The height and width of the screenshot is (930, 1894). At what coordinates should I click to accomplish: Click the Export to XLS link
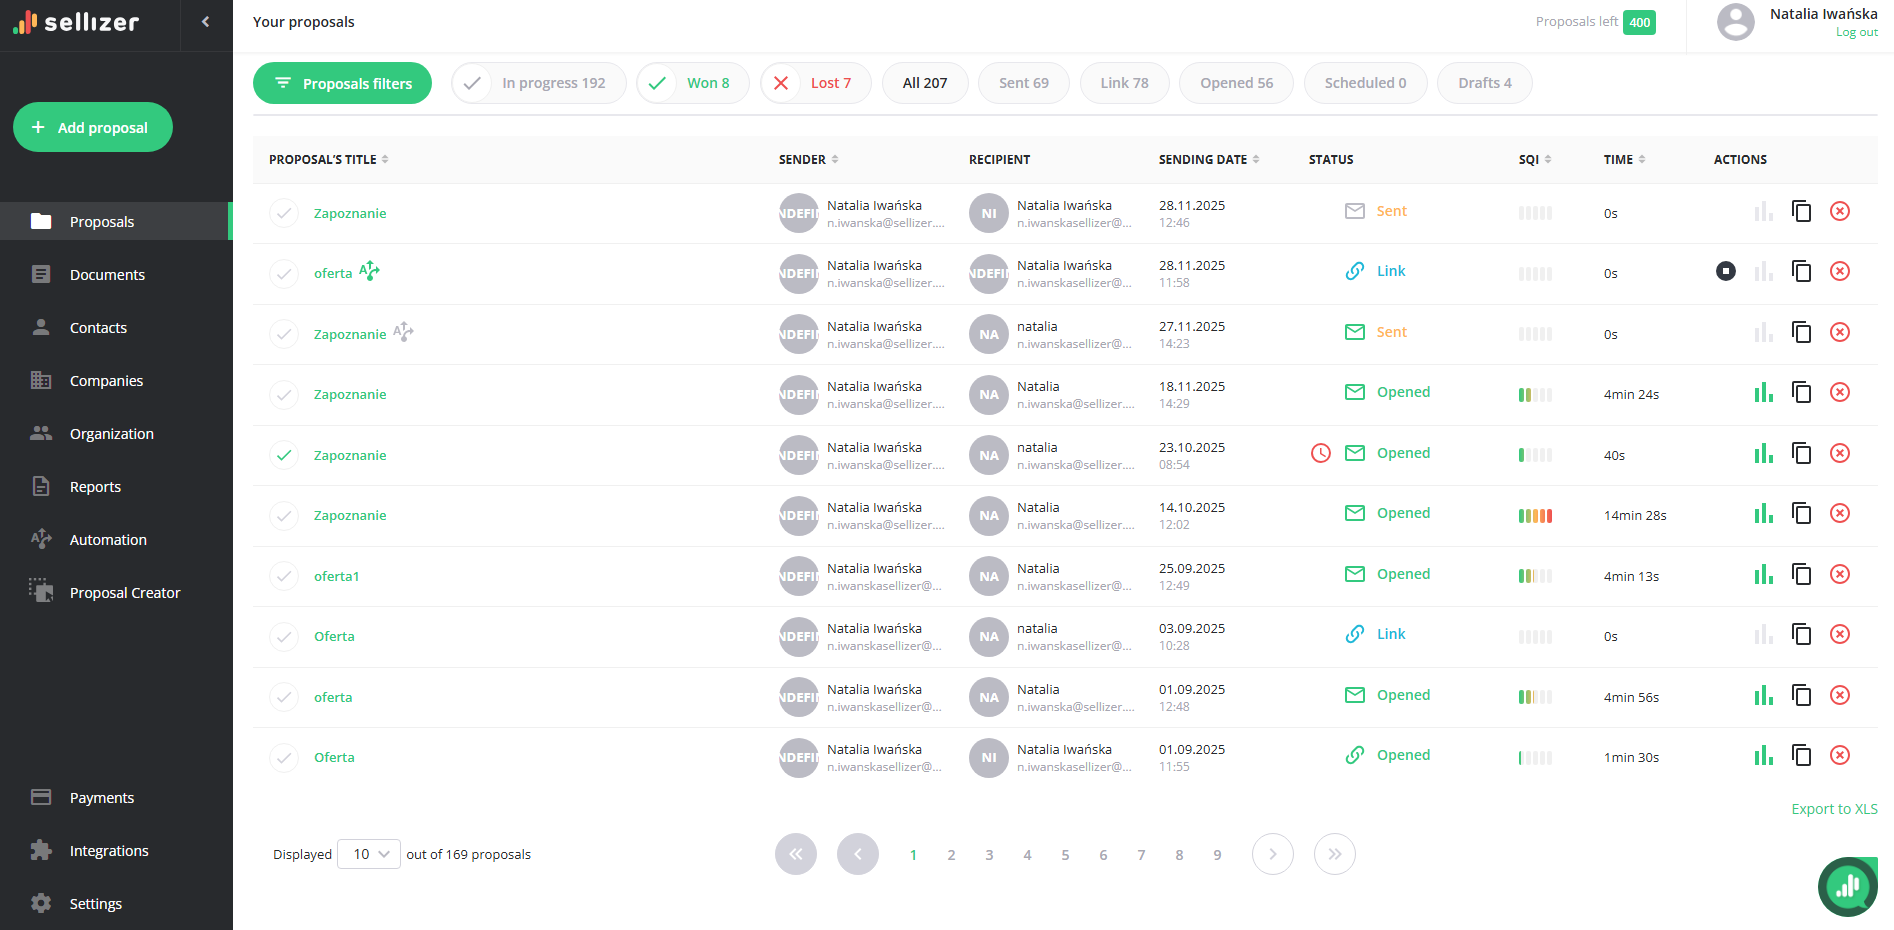[1833, 809]
